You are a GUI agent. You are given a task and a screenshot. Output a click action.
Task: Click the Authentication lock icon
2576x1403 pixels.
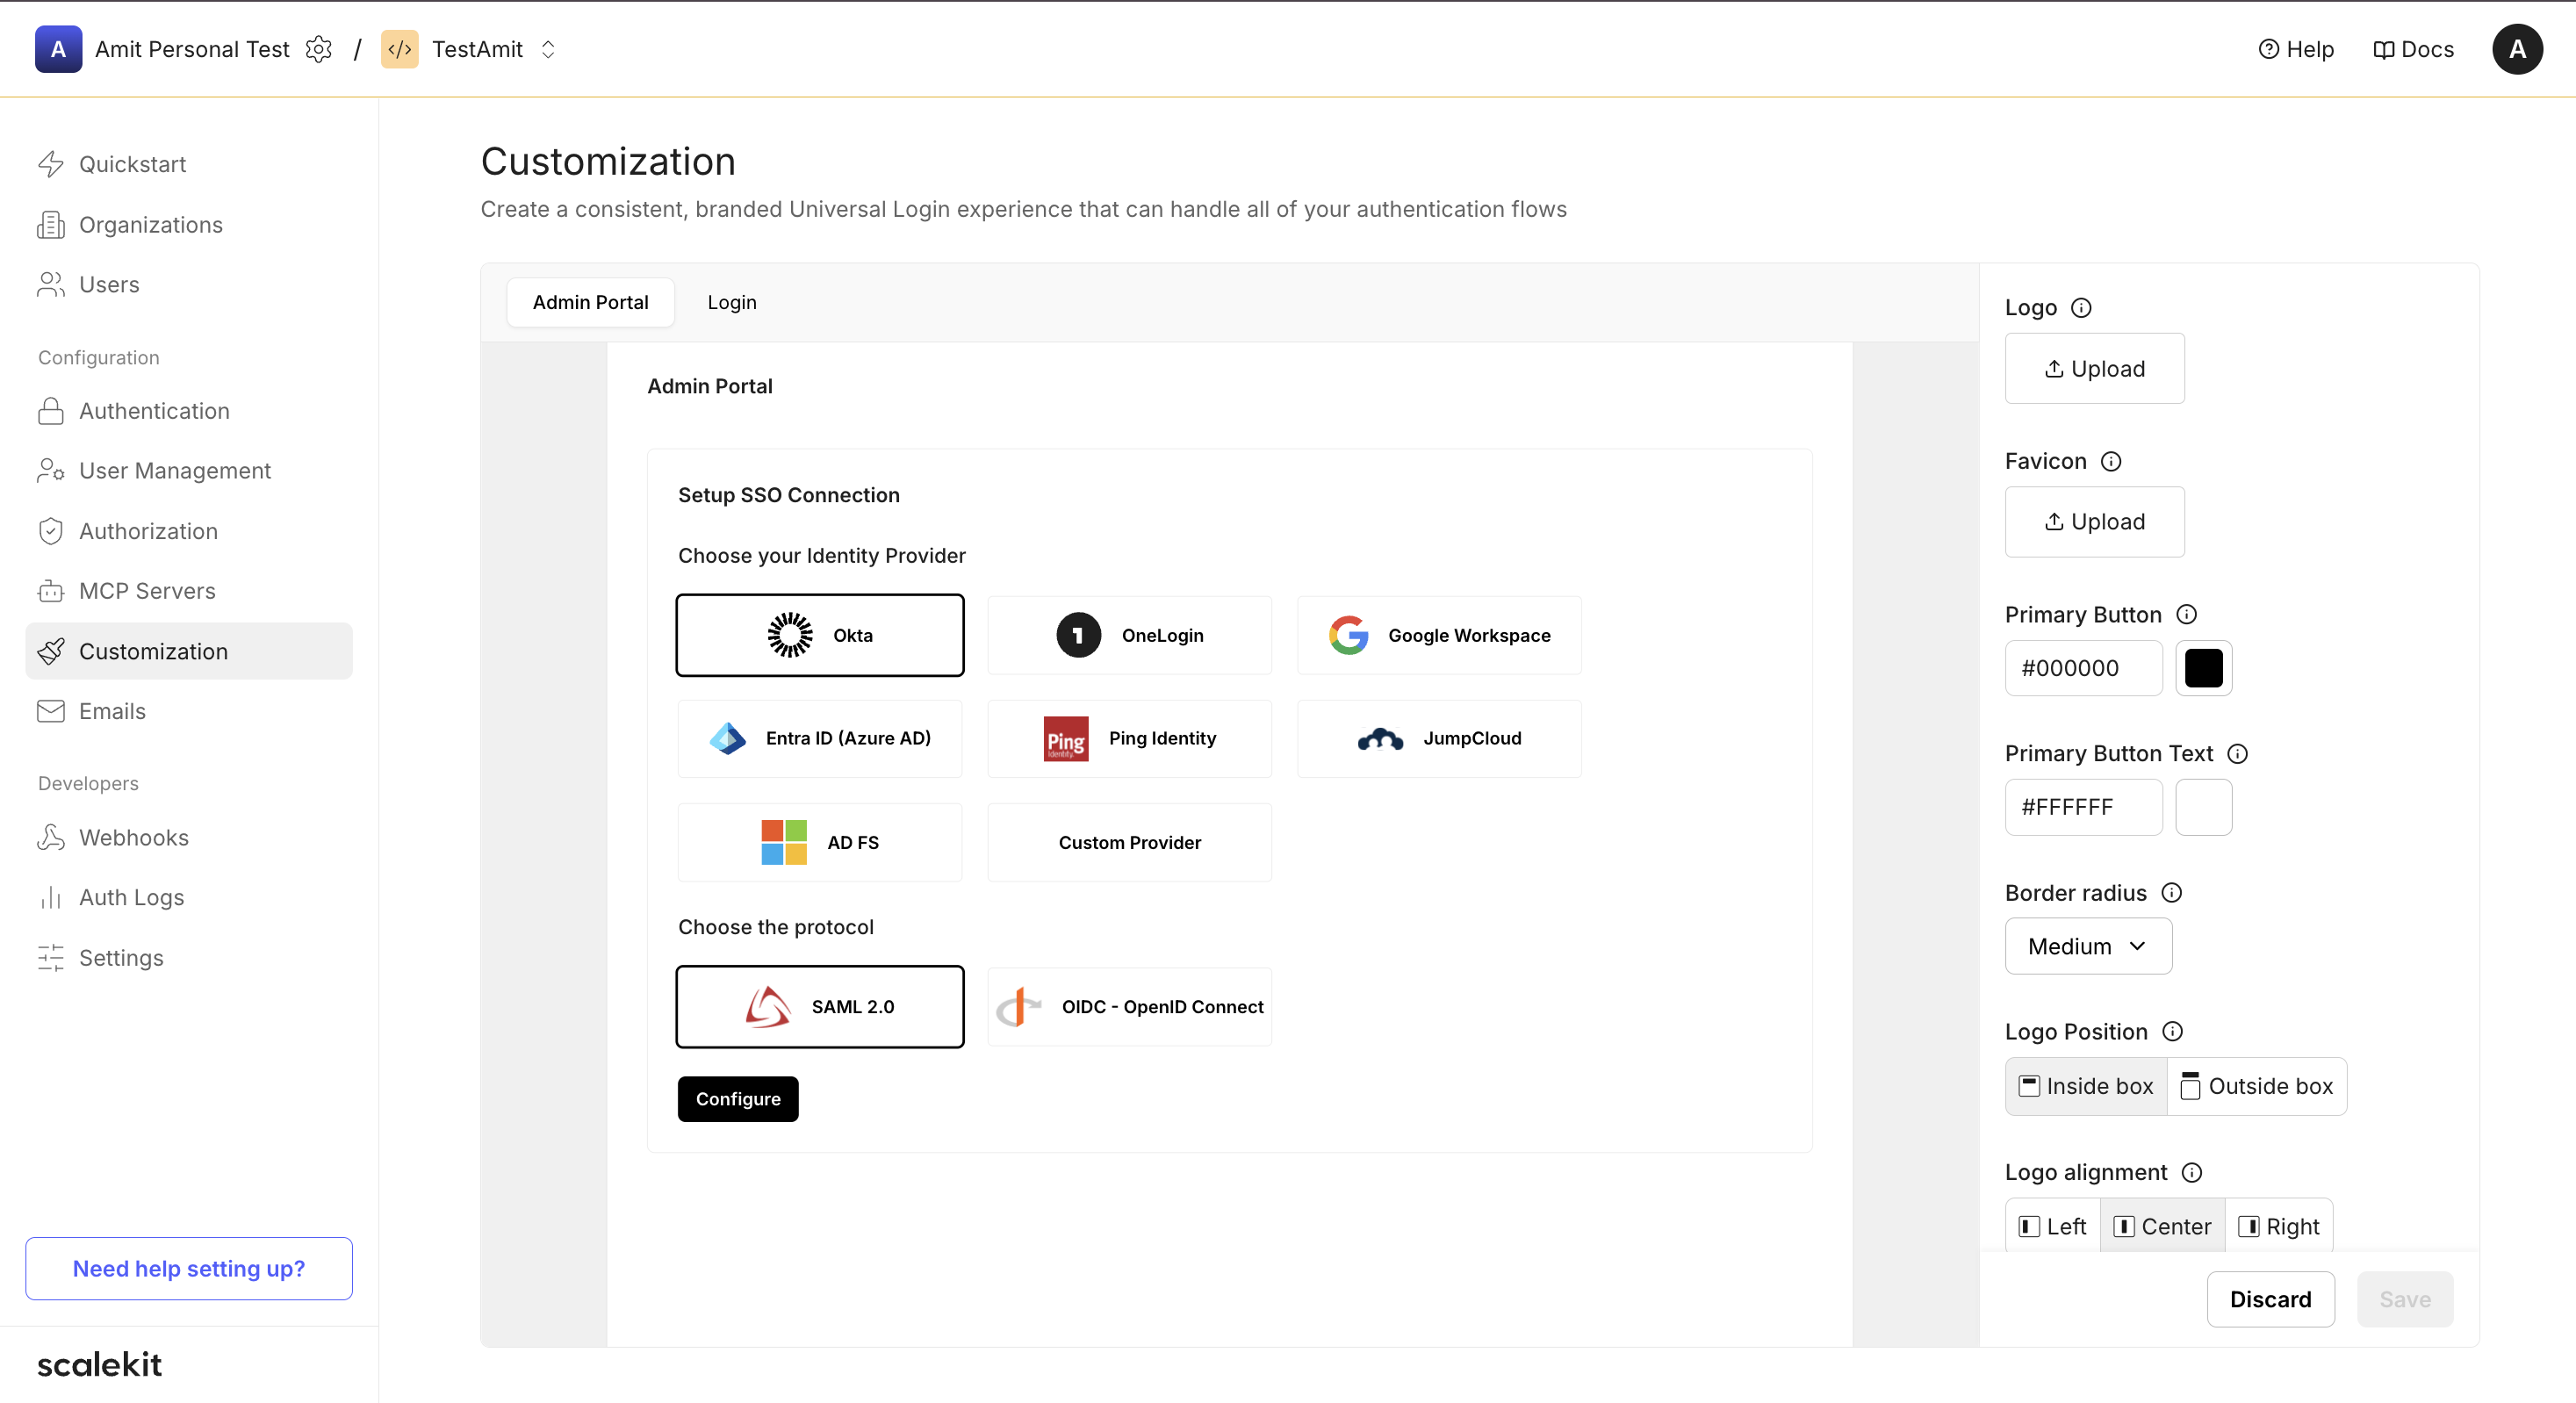(x=51, y=411)
